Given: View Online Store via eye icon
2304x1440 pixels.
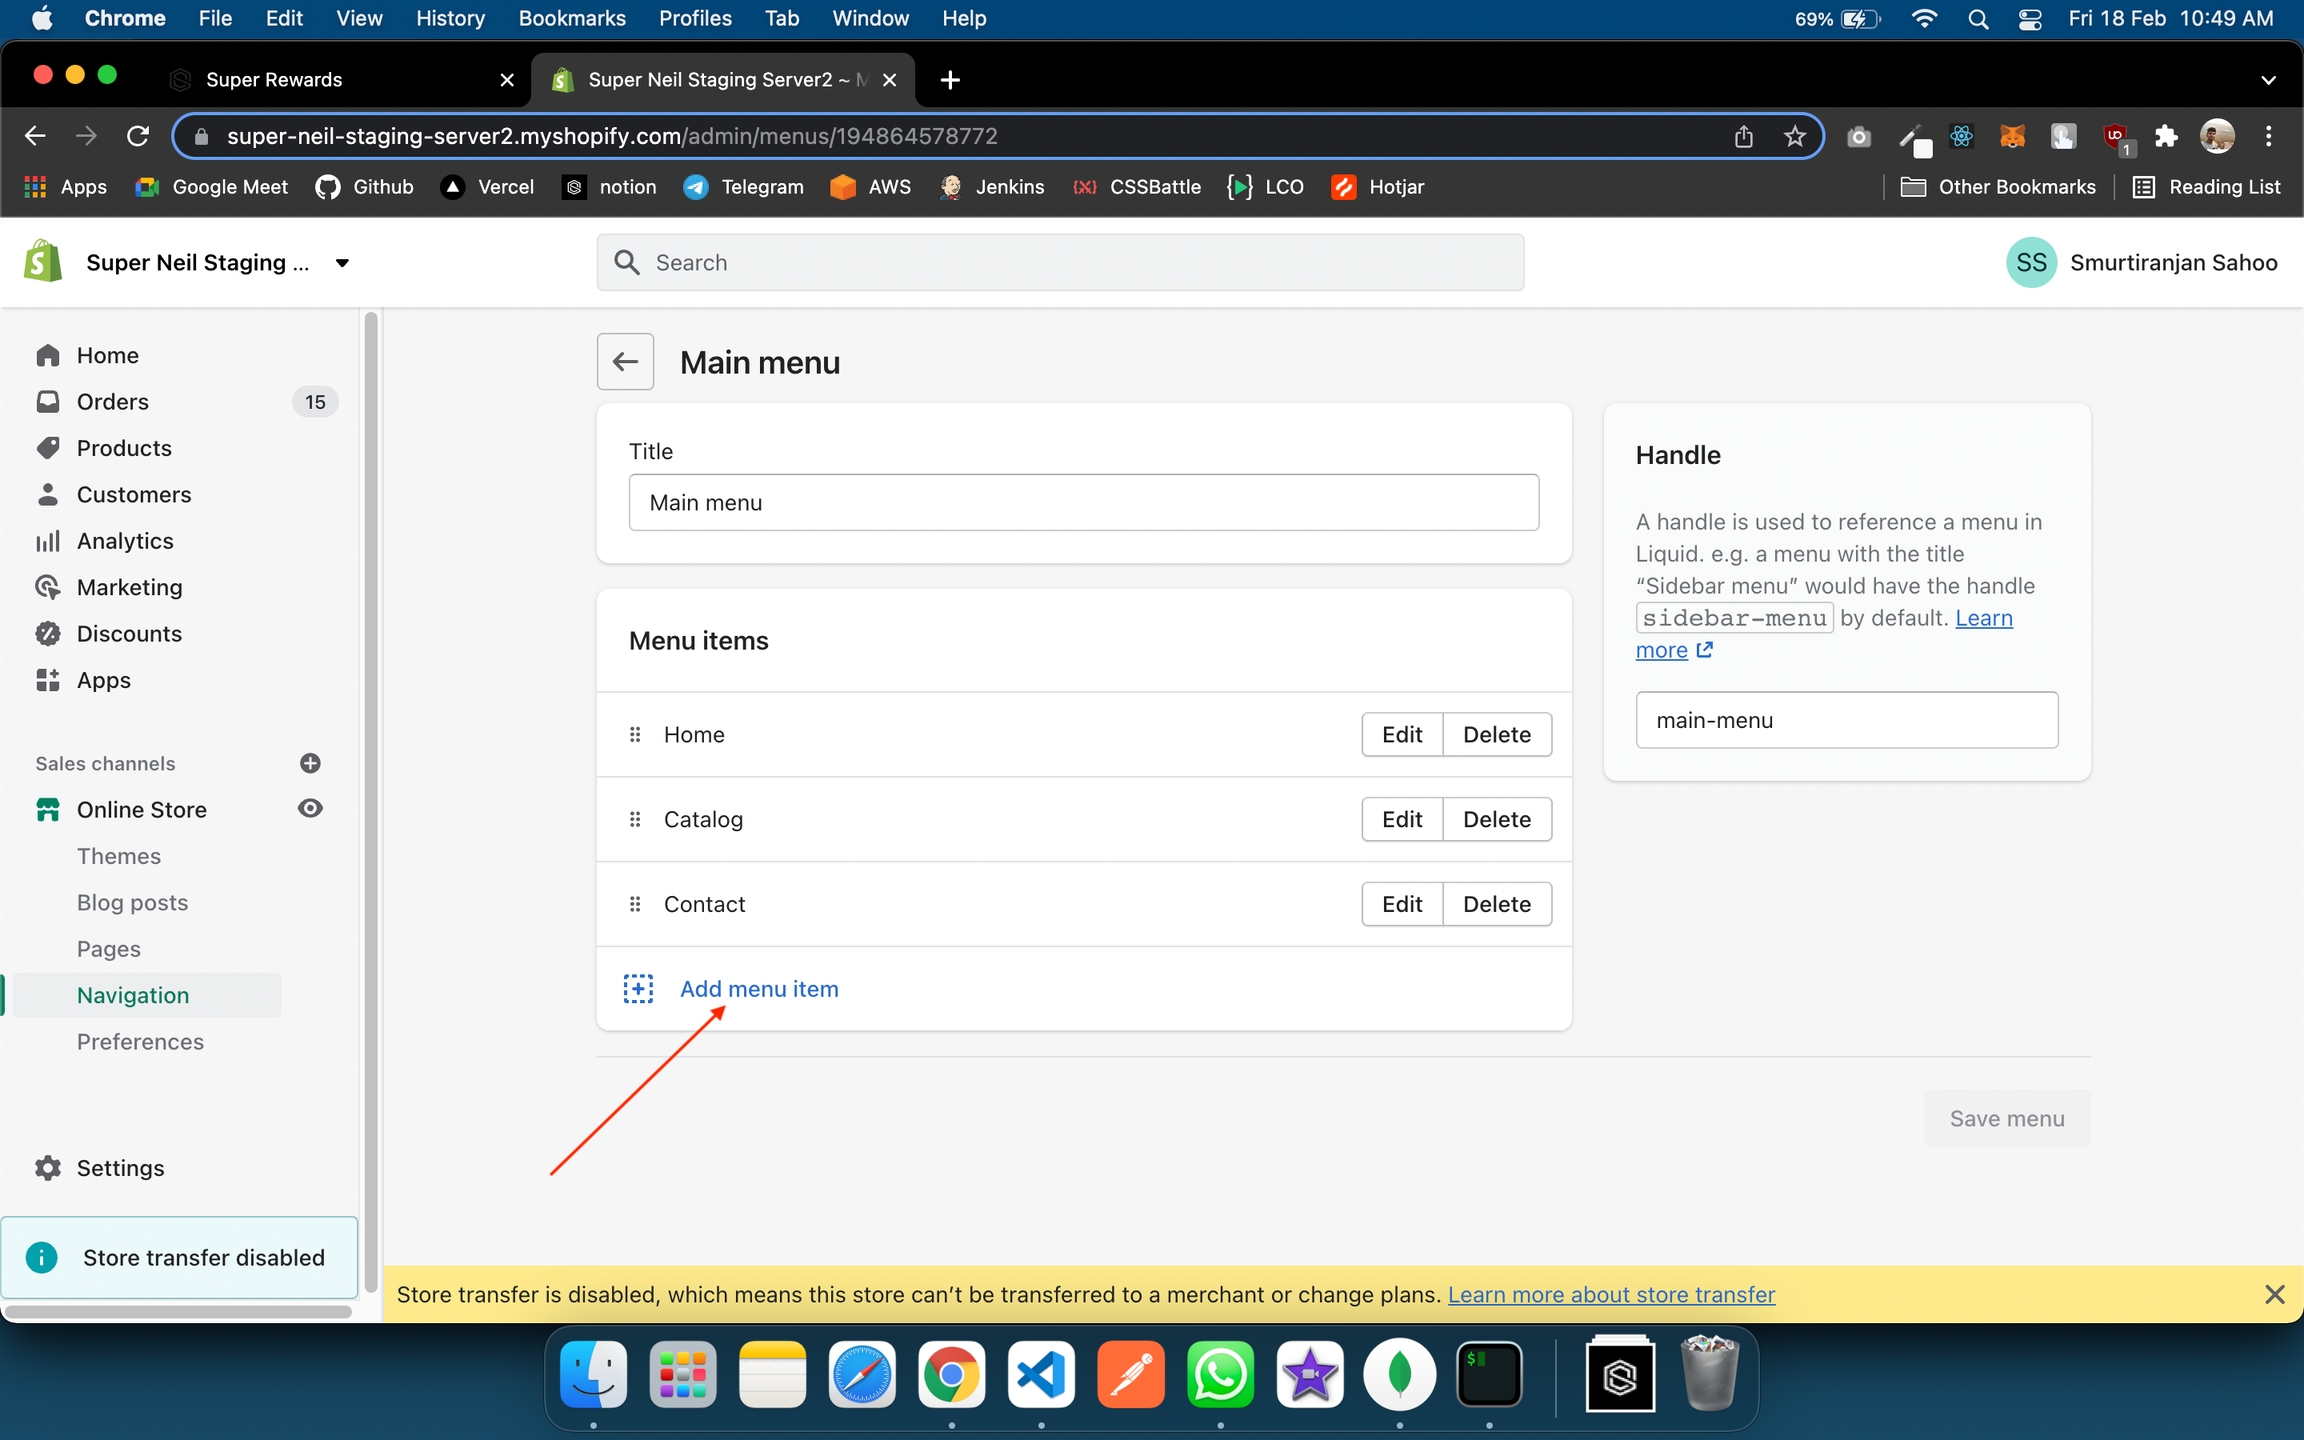Looking at the screenshot, I should [310, 809].
